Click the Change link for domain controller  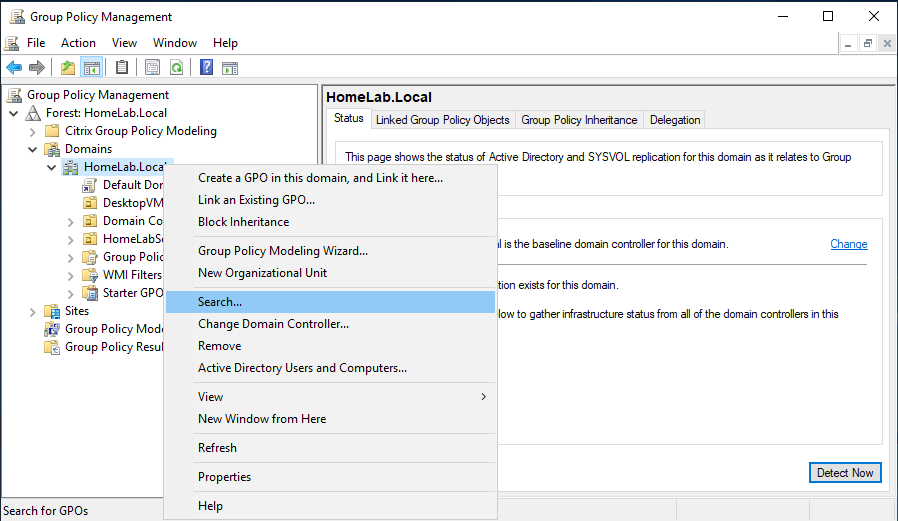(849, 244)
